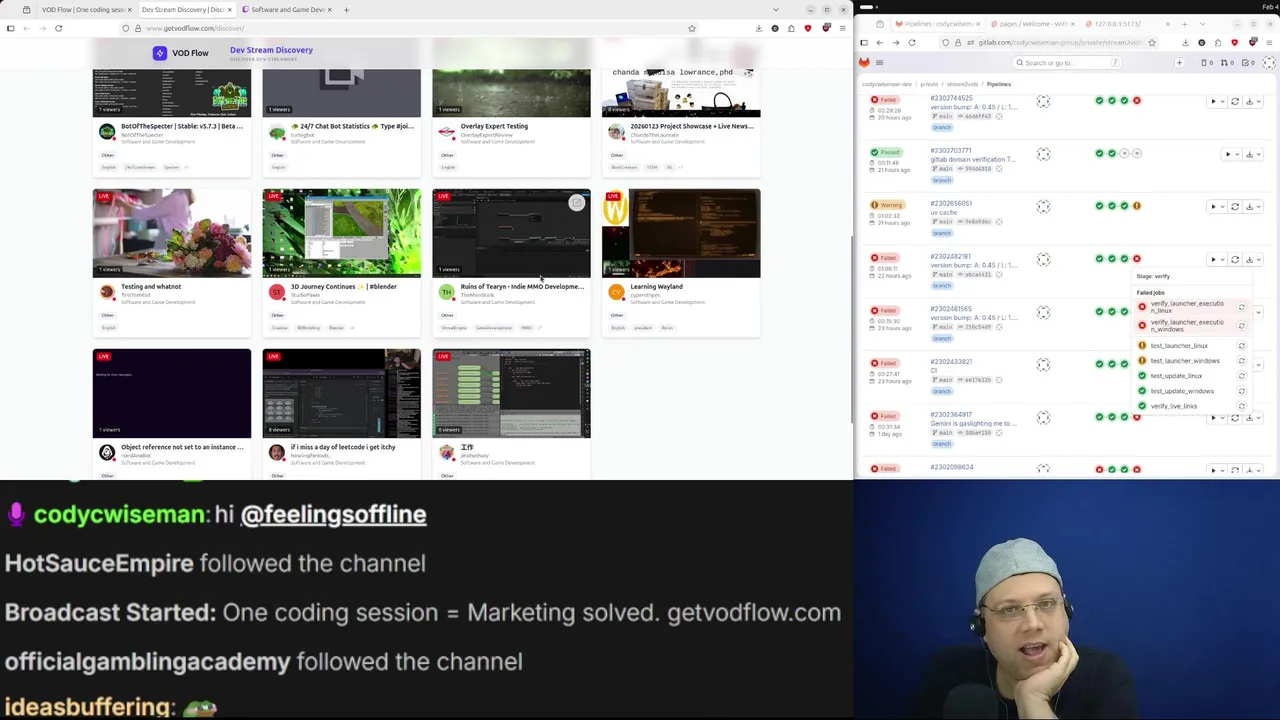The width and height of the screenshot is (1280, 720).
Task: Click the codycwiseman-dev breadcrumb link
Action: (x=887, y=84)
